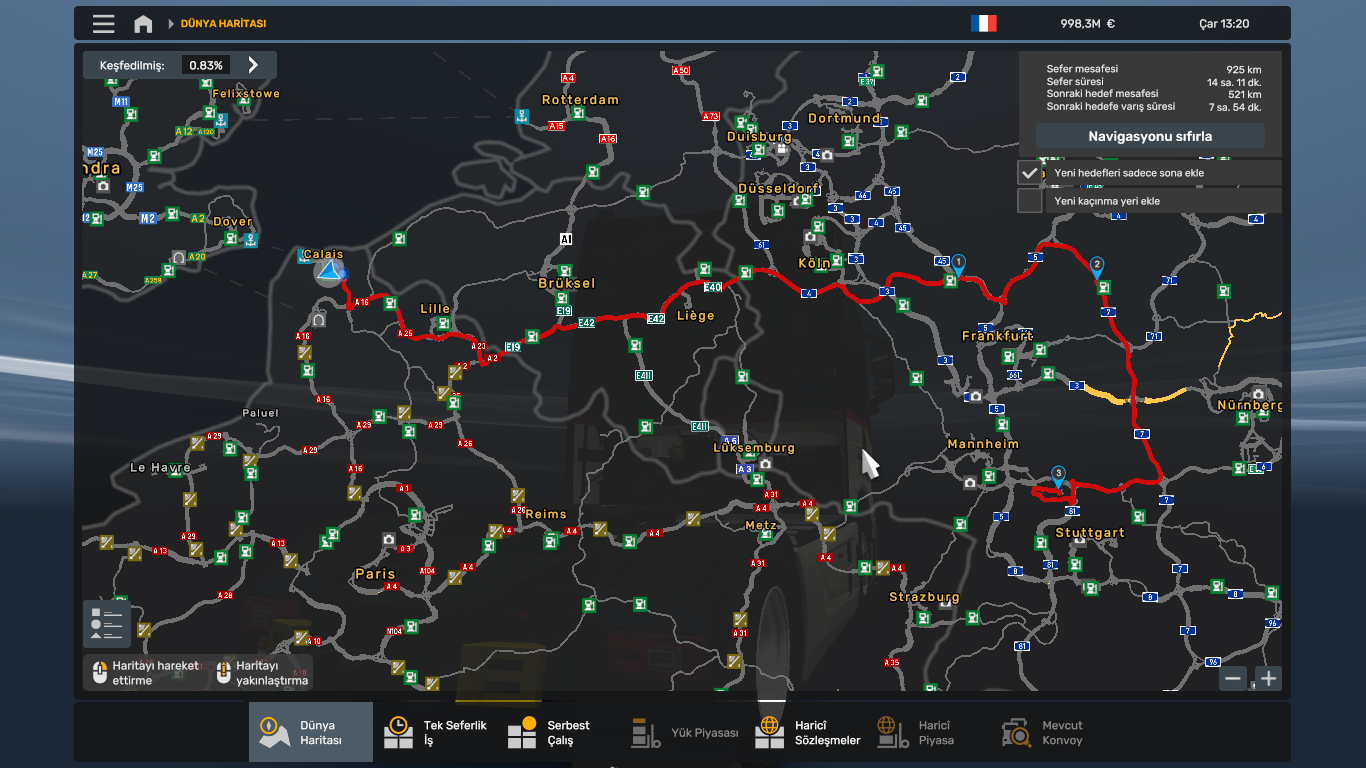
Task: Click the camera viewpoint icon above Paris
Action: tap(389, 539)
